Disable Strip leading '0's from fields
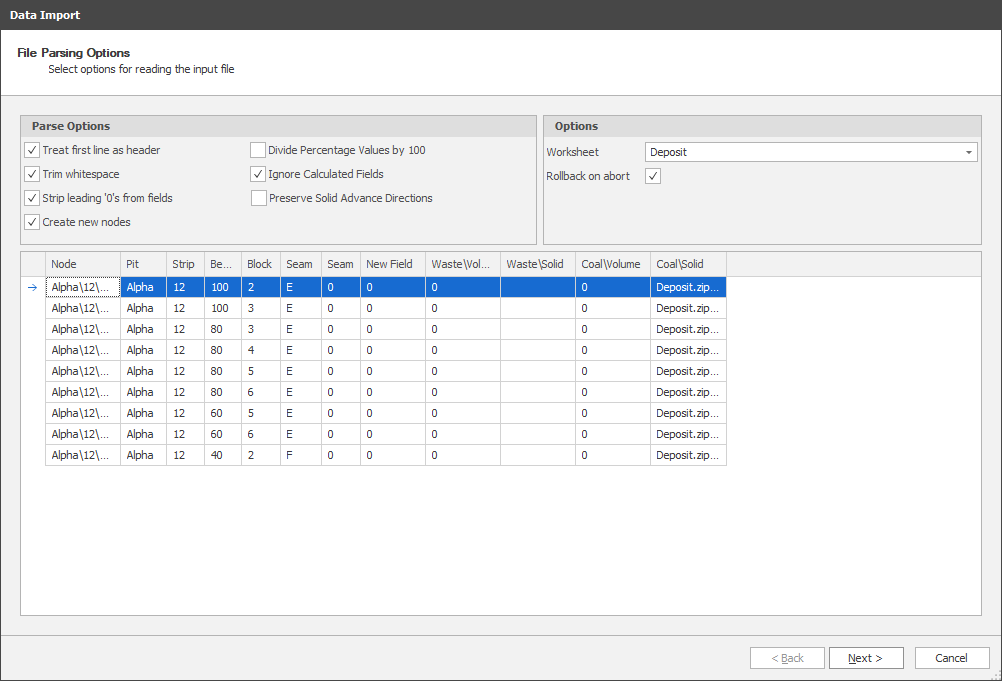 [x=32, y=198]
